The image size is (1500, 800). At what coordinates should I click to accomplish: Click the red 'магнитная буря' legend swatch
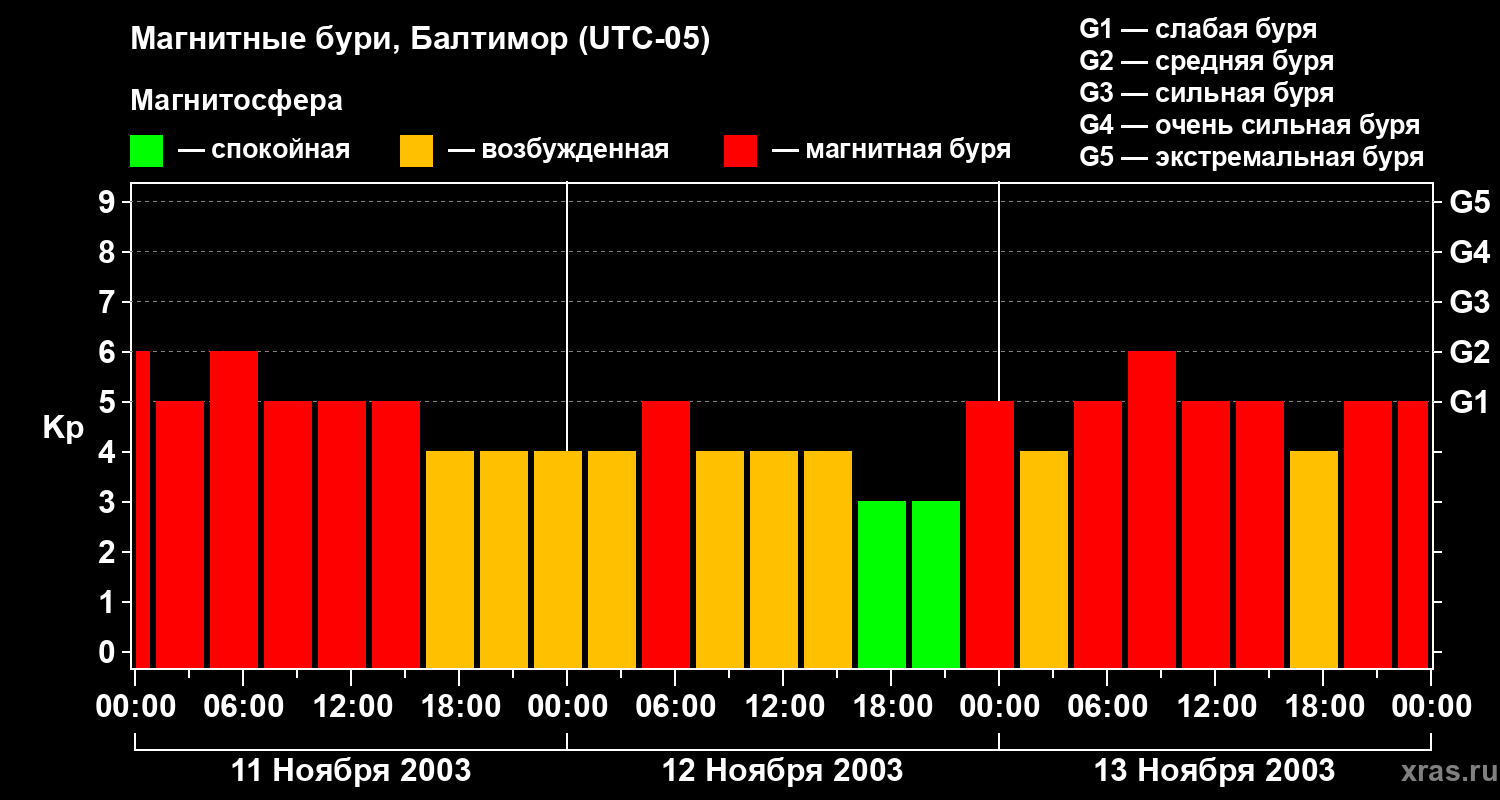[x=740, y=151]
